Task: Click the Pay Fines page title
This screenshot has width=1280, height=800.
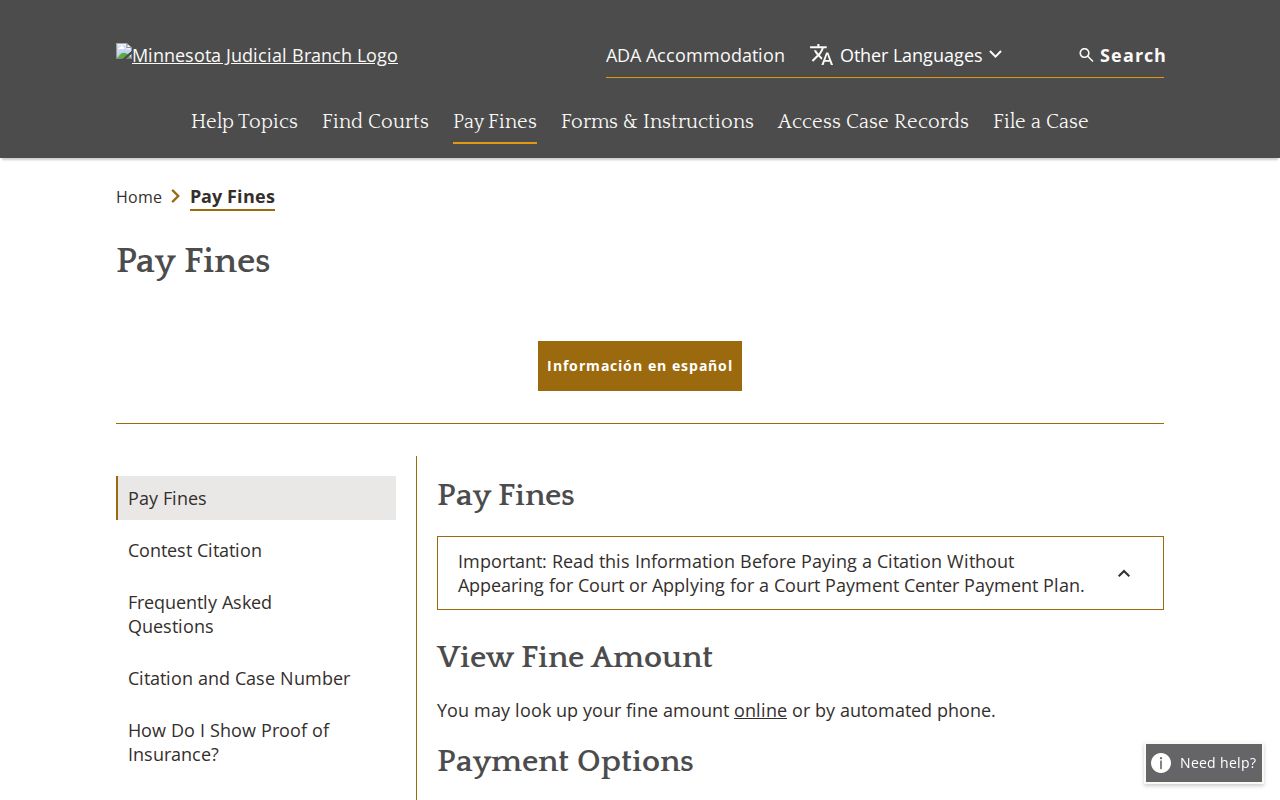Action: [x=193, y=261]
